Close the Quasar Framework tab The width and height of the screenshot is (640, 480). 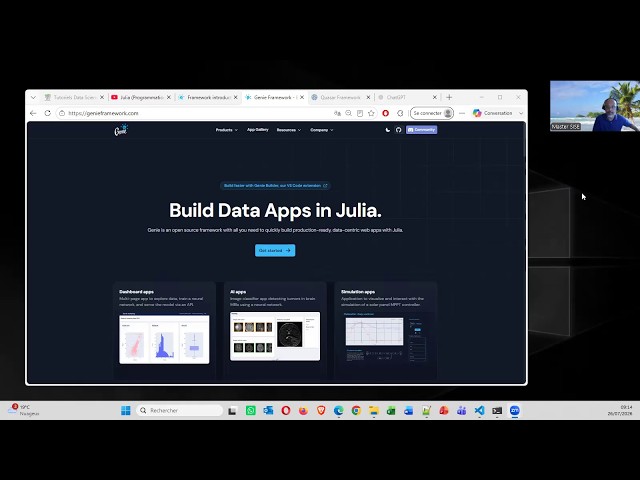[368, 97]
